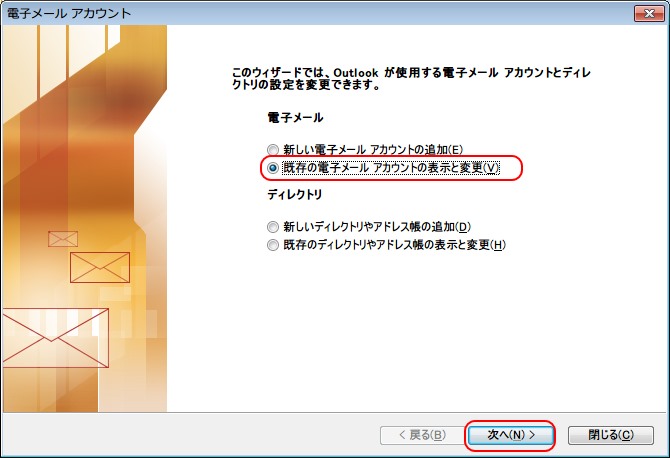The height and width of the screenshot is (458, 670).
Task: Click the 次へ(N) > button
Action: [511, 435]
